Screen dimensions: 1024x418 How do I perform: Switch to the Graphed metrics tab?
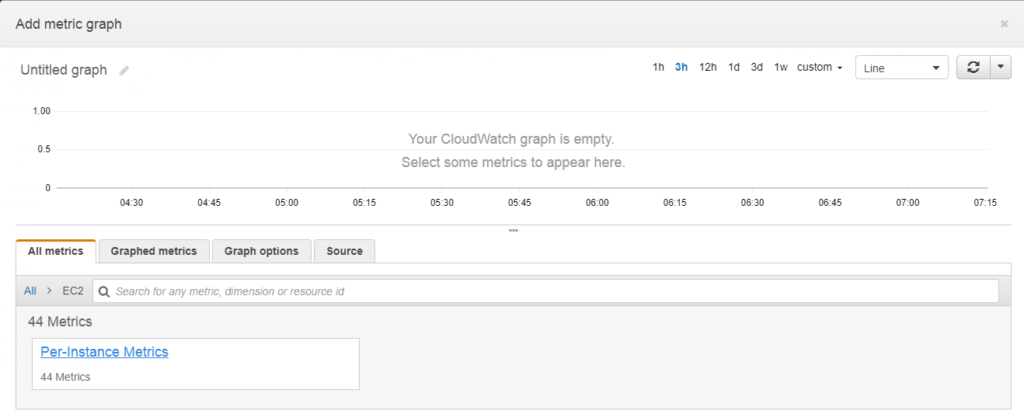(153, 251)
